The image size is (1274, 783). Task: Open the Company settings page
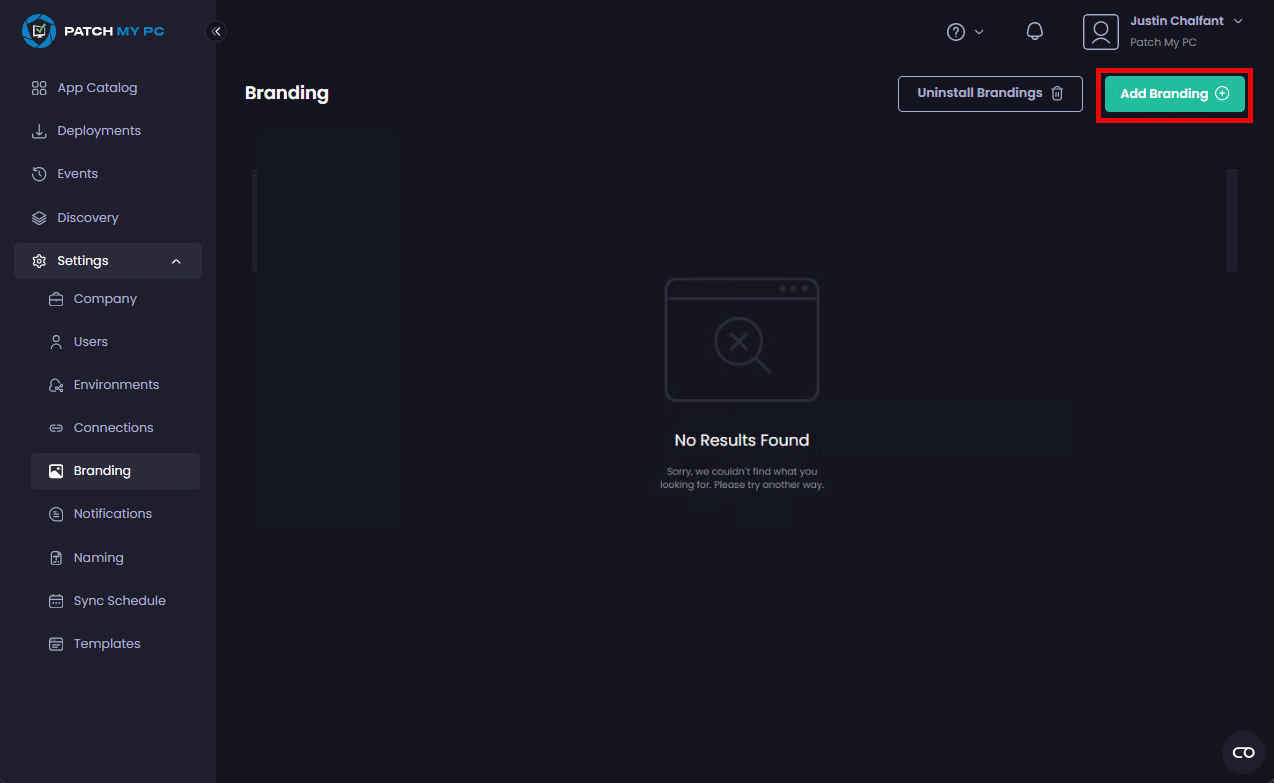pyautogui.click(x=105, y=299)
